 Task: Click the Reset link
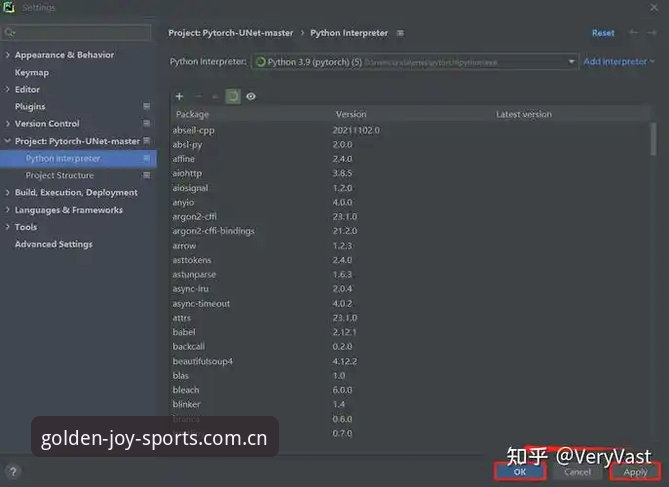point(603,33)
